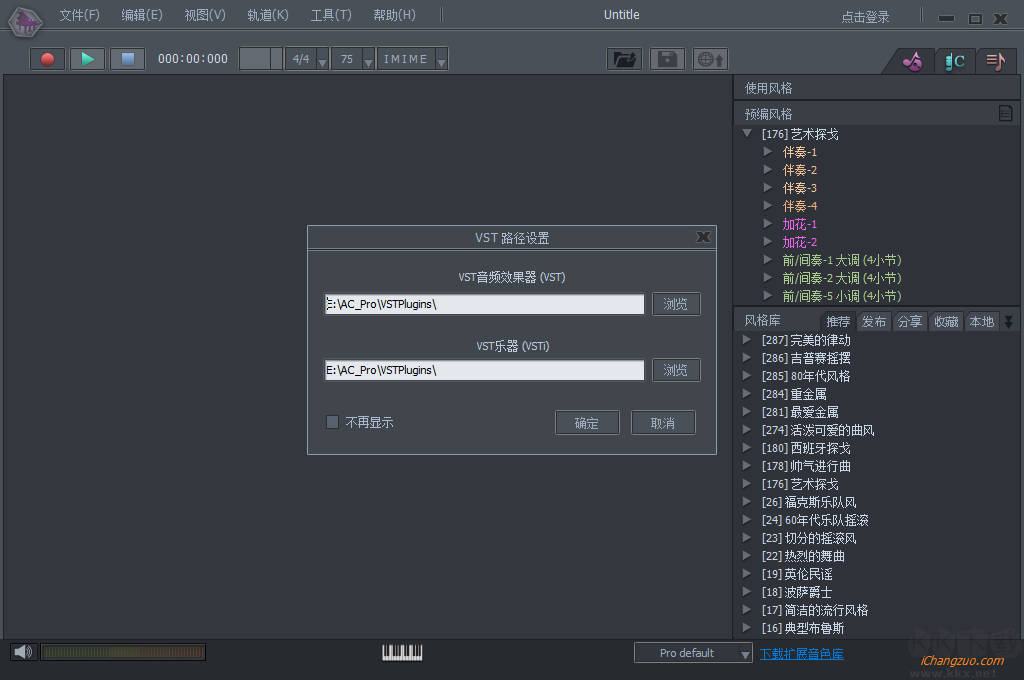Switch to the 收藏 tab
Image resolution: width=1024 pixels, height=680 pixels.
[946, 321]
